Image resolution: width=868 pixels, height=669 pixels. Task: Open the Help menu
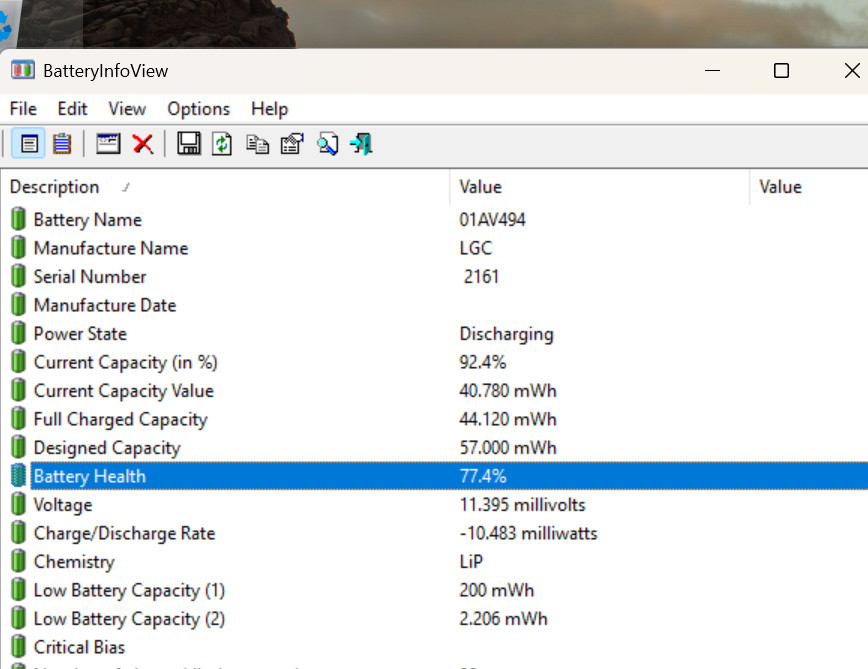[269, 109]
